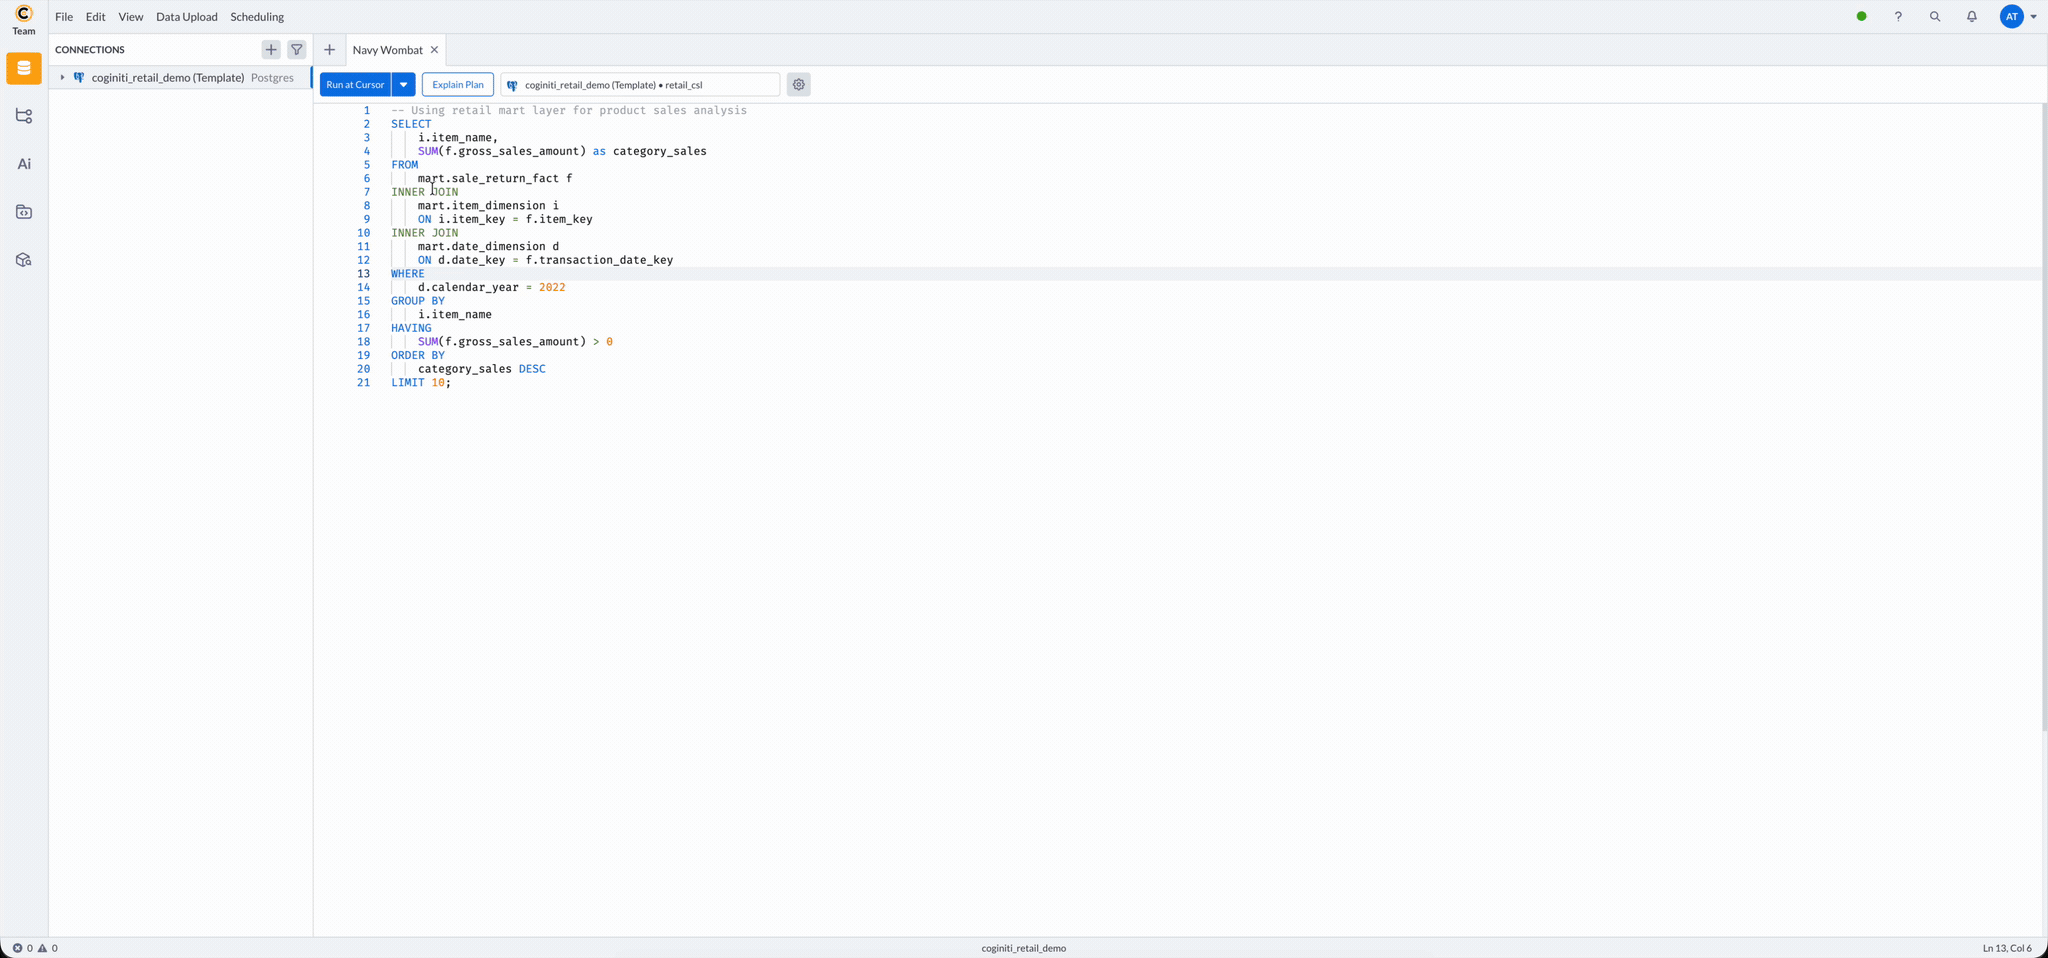Close the Navy Wombat tab

point(434,50)
